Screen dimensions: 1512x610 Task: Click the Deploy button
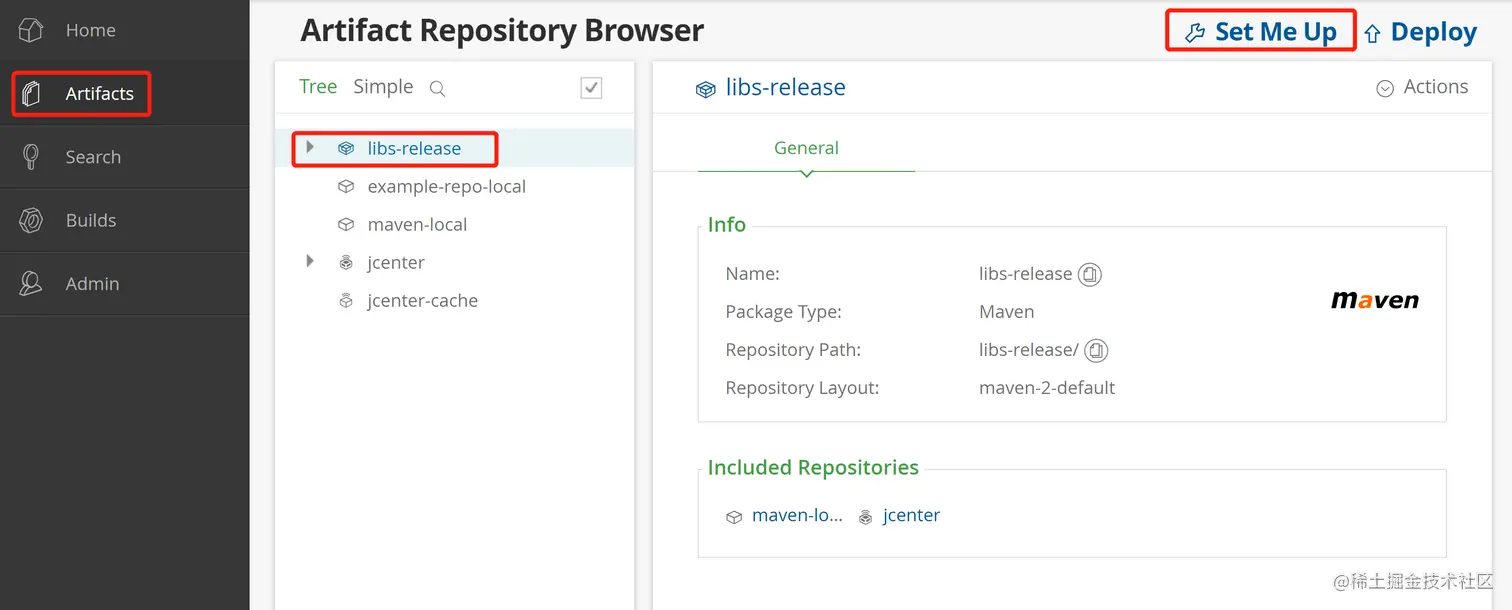pyautogui.click(x=1420, y=32)
